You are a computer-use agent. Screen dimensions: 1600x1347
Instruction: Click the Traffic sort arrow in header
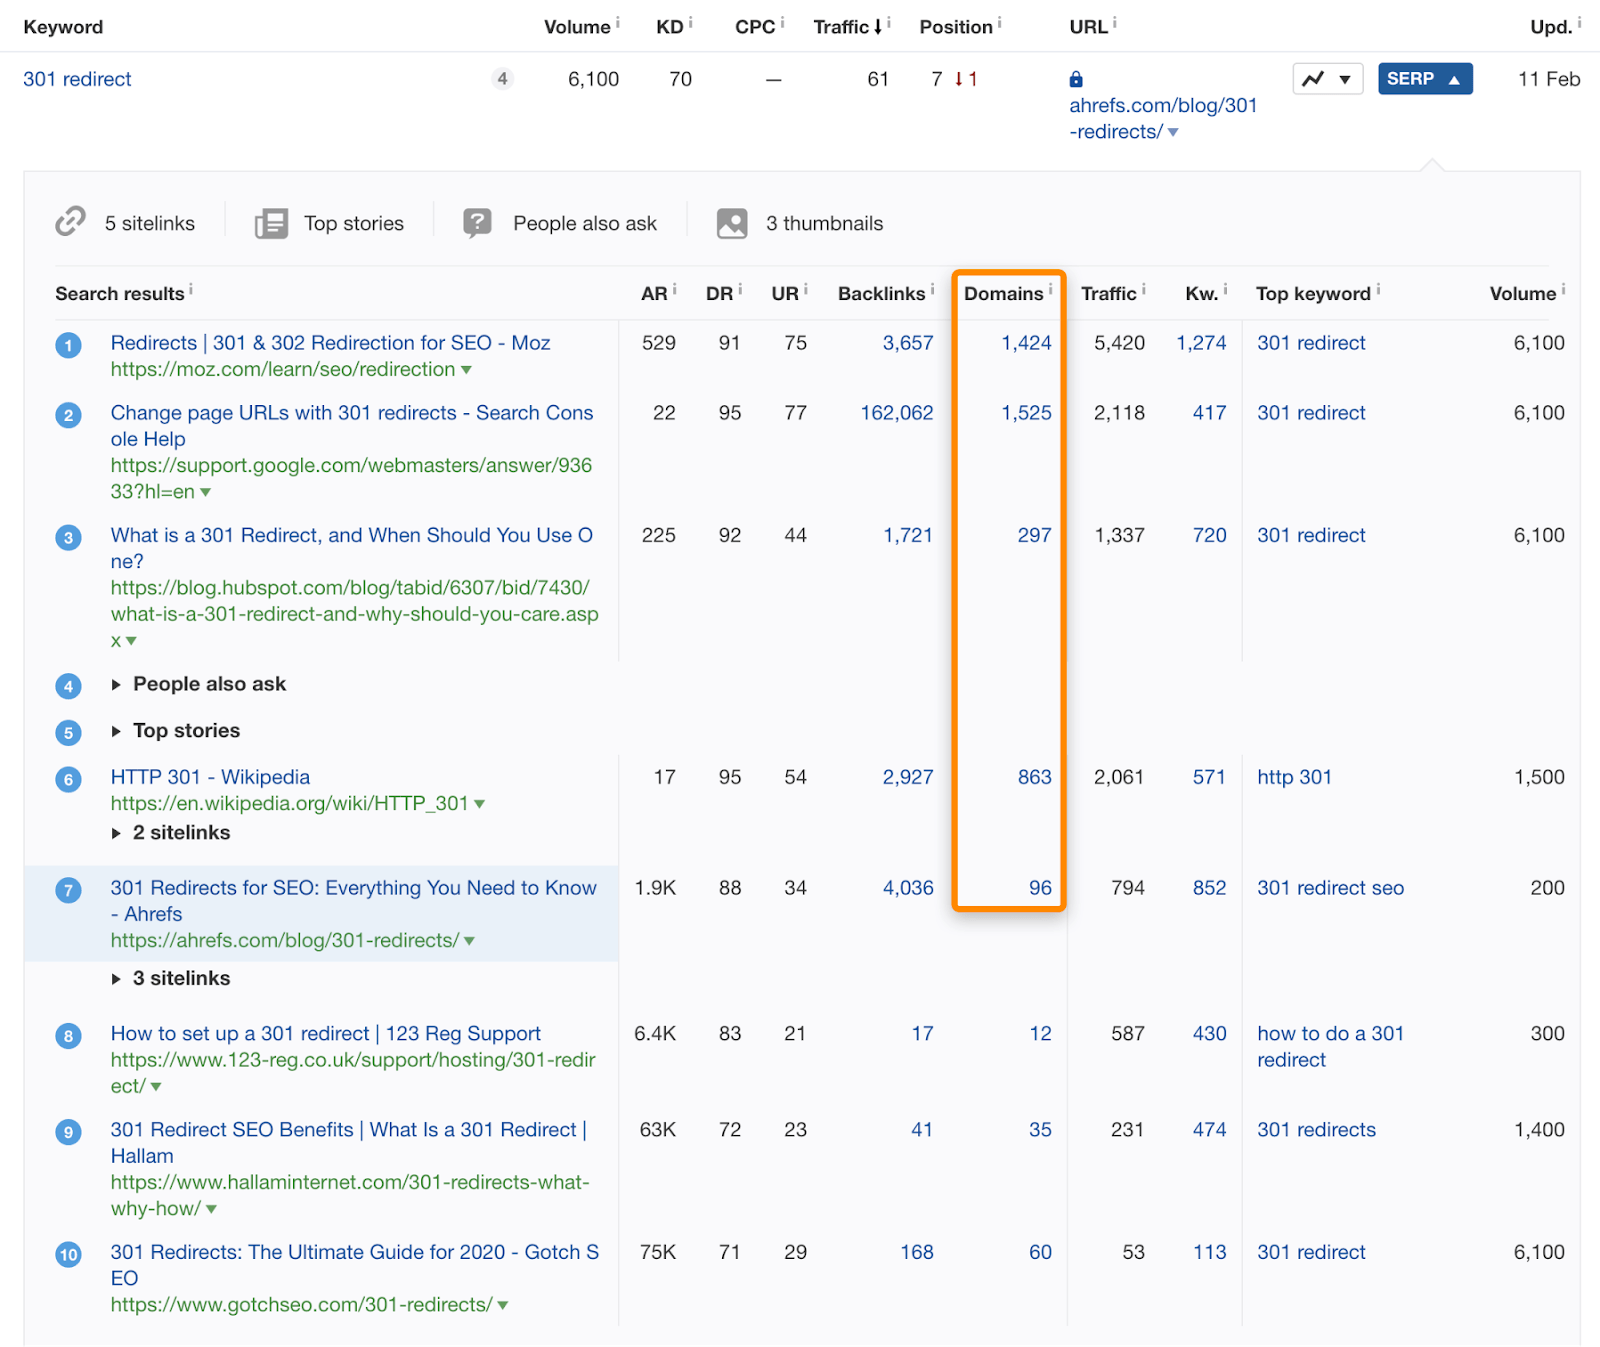pyautogui.click(x=879, y=26)
